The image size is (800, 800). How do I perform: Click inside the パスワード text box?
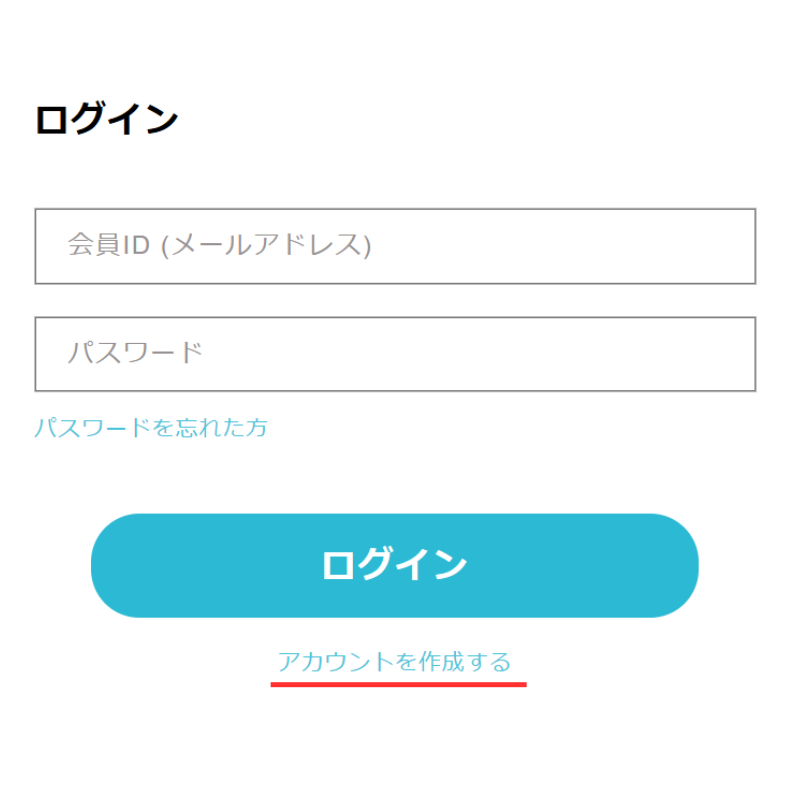pos(395,354)
